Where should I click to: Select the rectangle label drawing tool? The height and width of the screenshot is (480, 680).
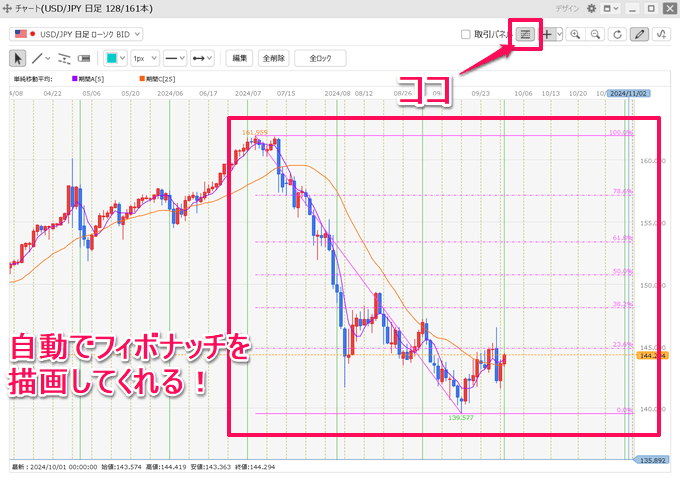84,58
